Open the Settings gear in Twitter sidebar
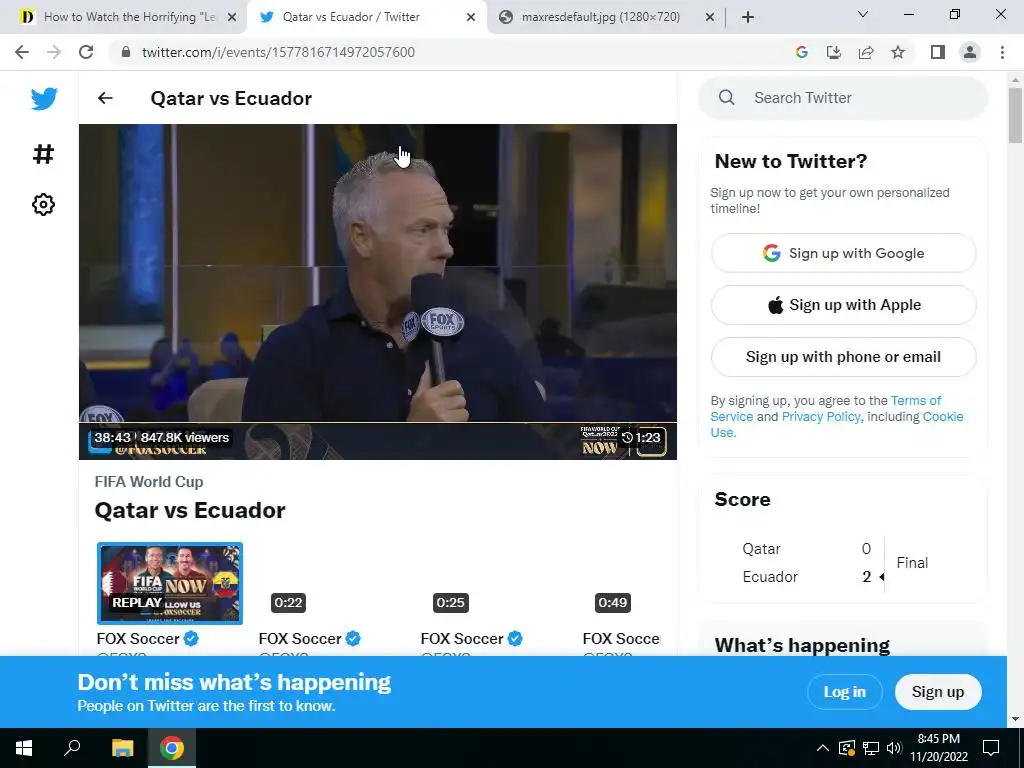The width and height of the screenshot is (1024, 768). pyautogui.click(x=43, y=204)
